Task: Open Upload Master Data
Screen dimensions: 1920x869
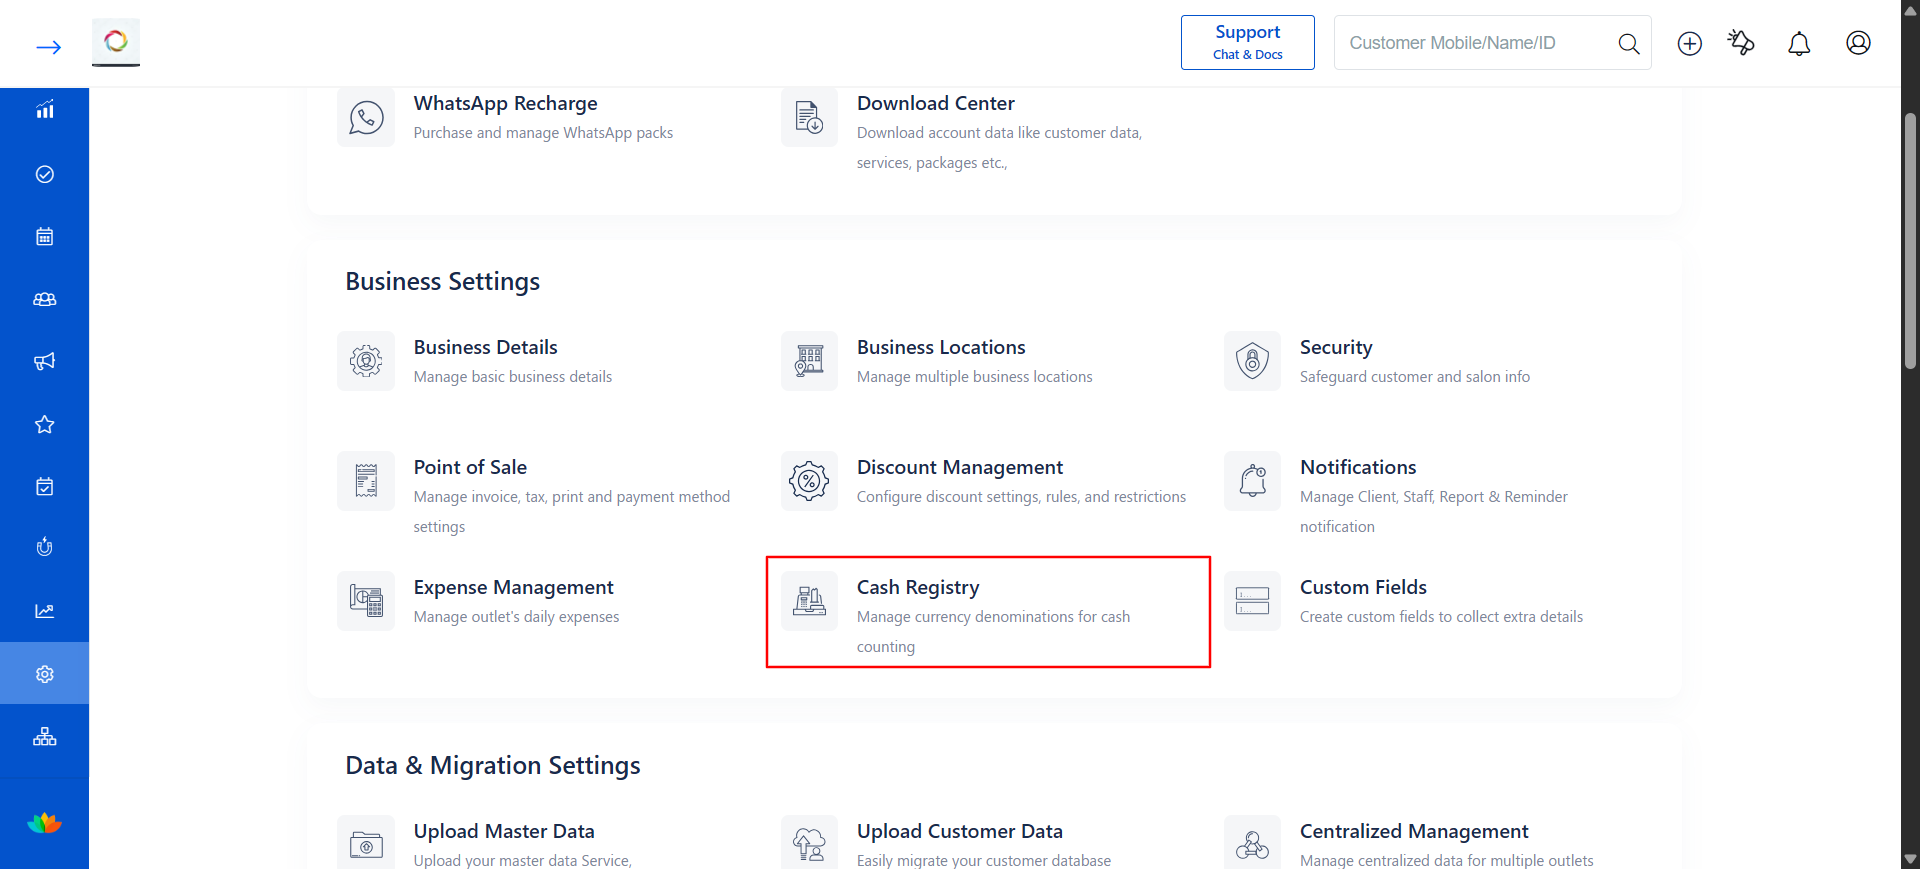Action: pos(504,831)
